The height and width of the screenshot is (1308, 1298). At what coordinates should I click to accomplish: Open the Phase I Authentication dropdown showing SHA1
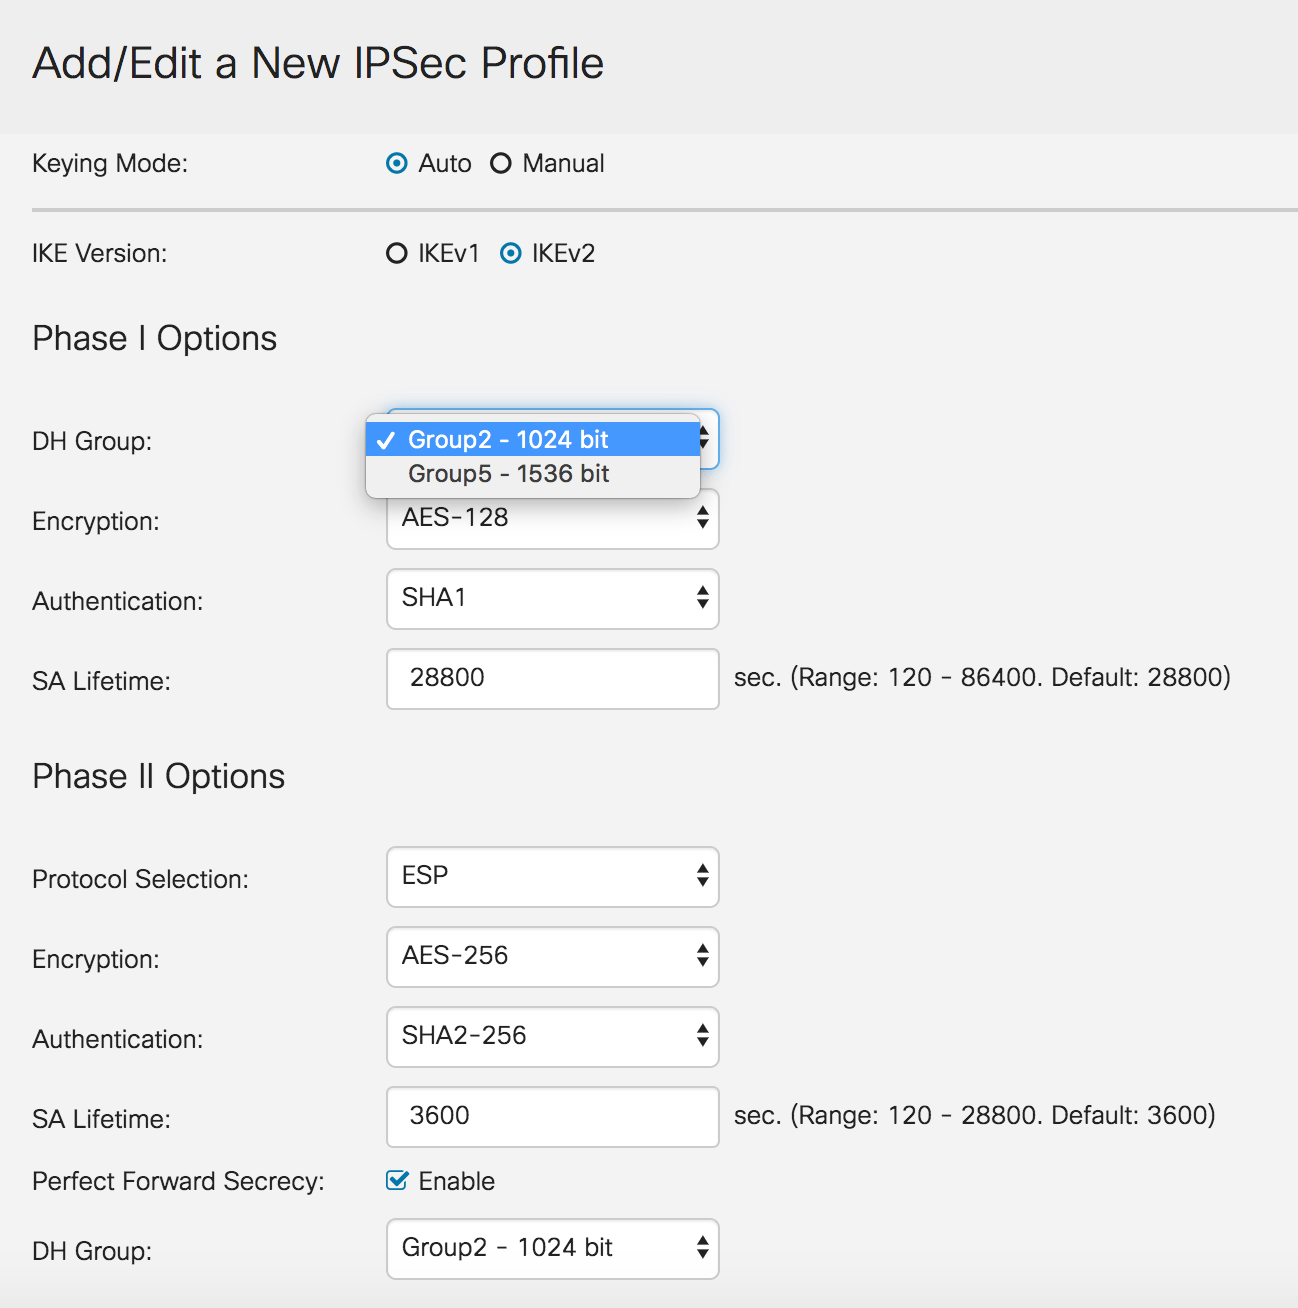point(552,598)
